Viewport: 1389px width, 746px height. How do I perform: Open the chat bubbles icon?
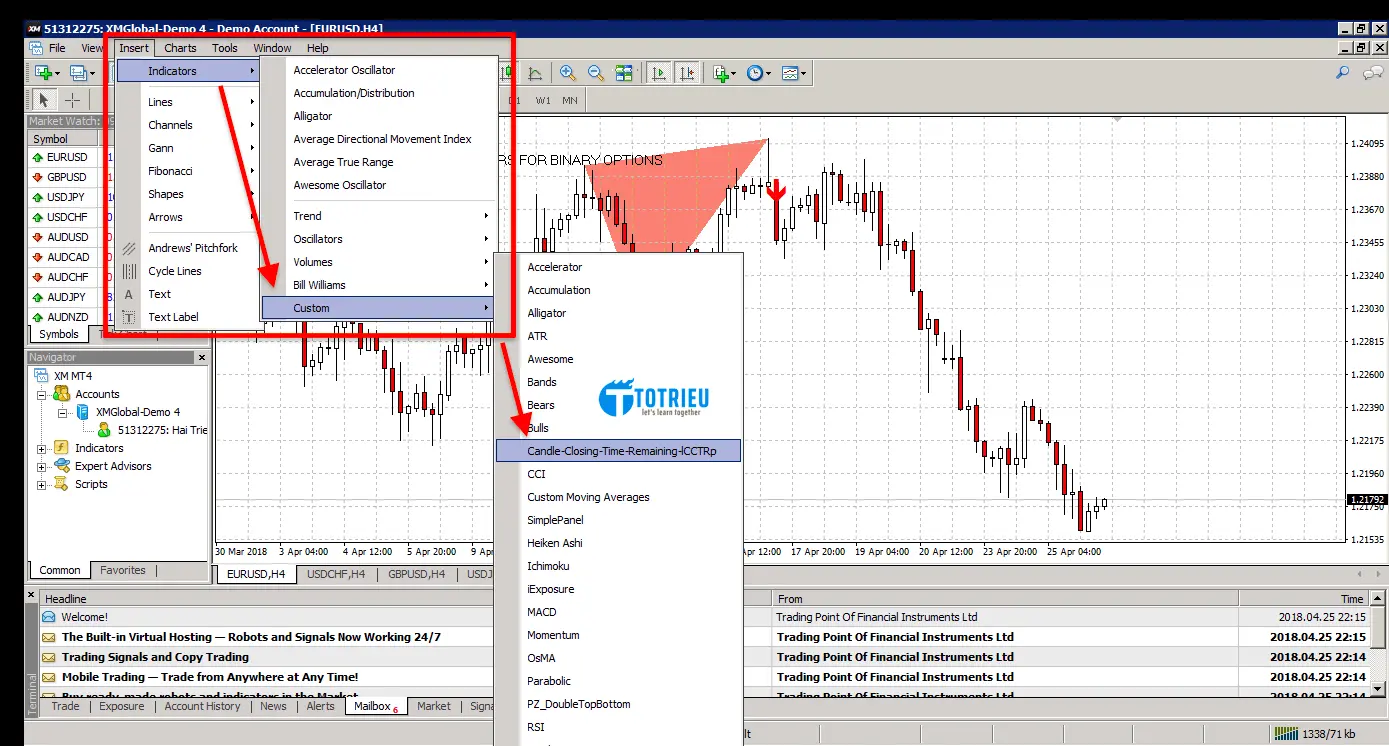point(1374,73)
